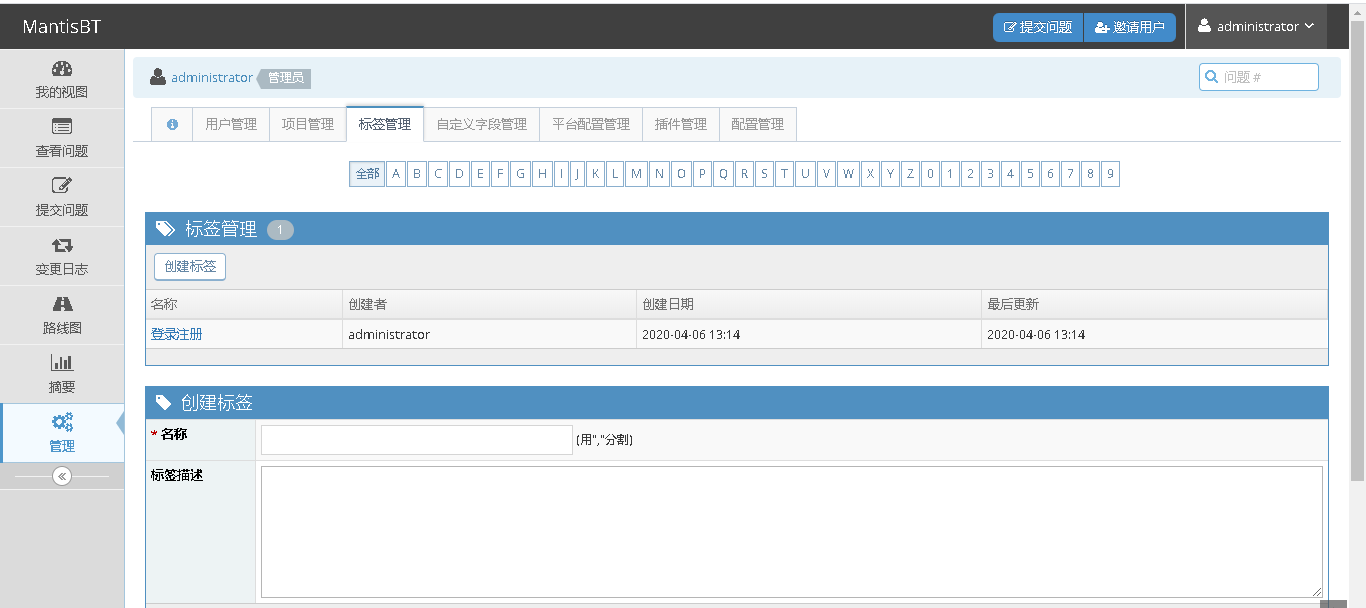Click the 创建标签 button
Image resolution: width=1366 pixels, height=608 pixels.
pos(189,266)
